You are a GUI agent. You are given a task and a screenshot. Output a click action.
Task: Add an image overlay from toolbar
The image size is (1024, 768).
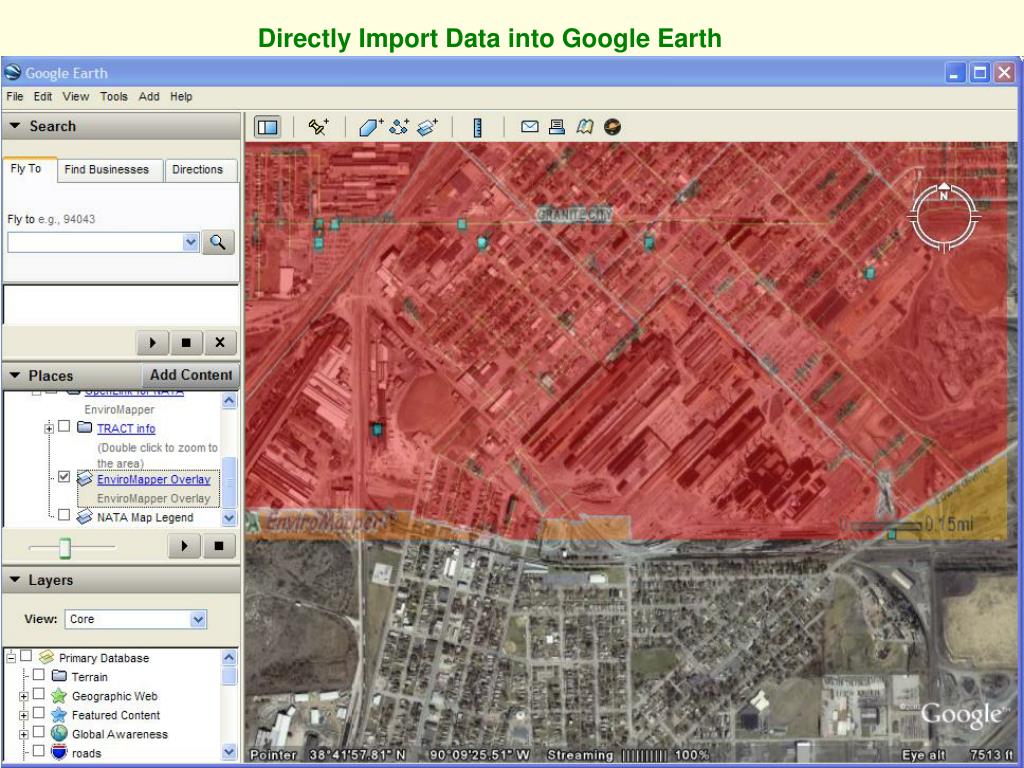[427, 127]
